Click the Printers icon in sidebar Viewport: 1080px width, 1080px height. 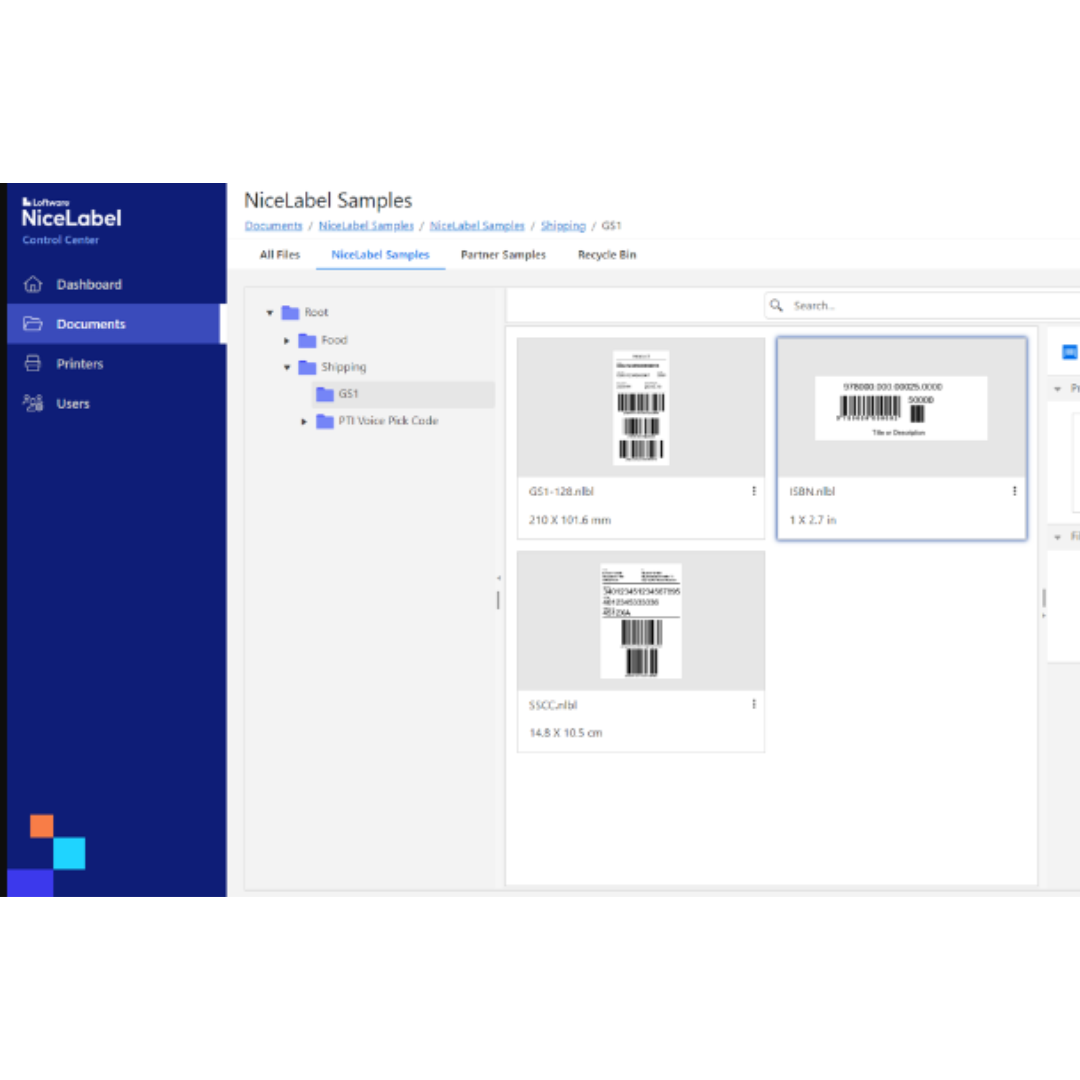[33, 364]
